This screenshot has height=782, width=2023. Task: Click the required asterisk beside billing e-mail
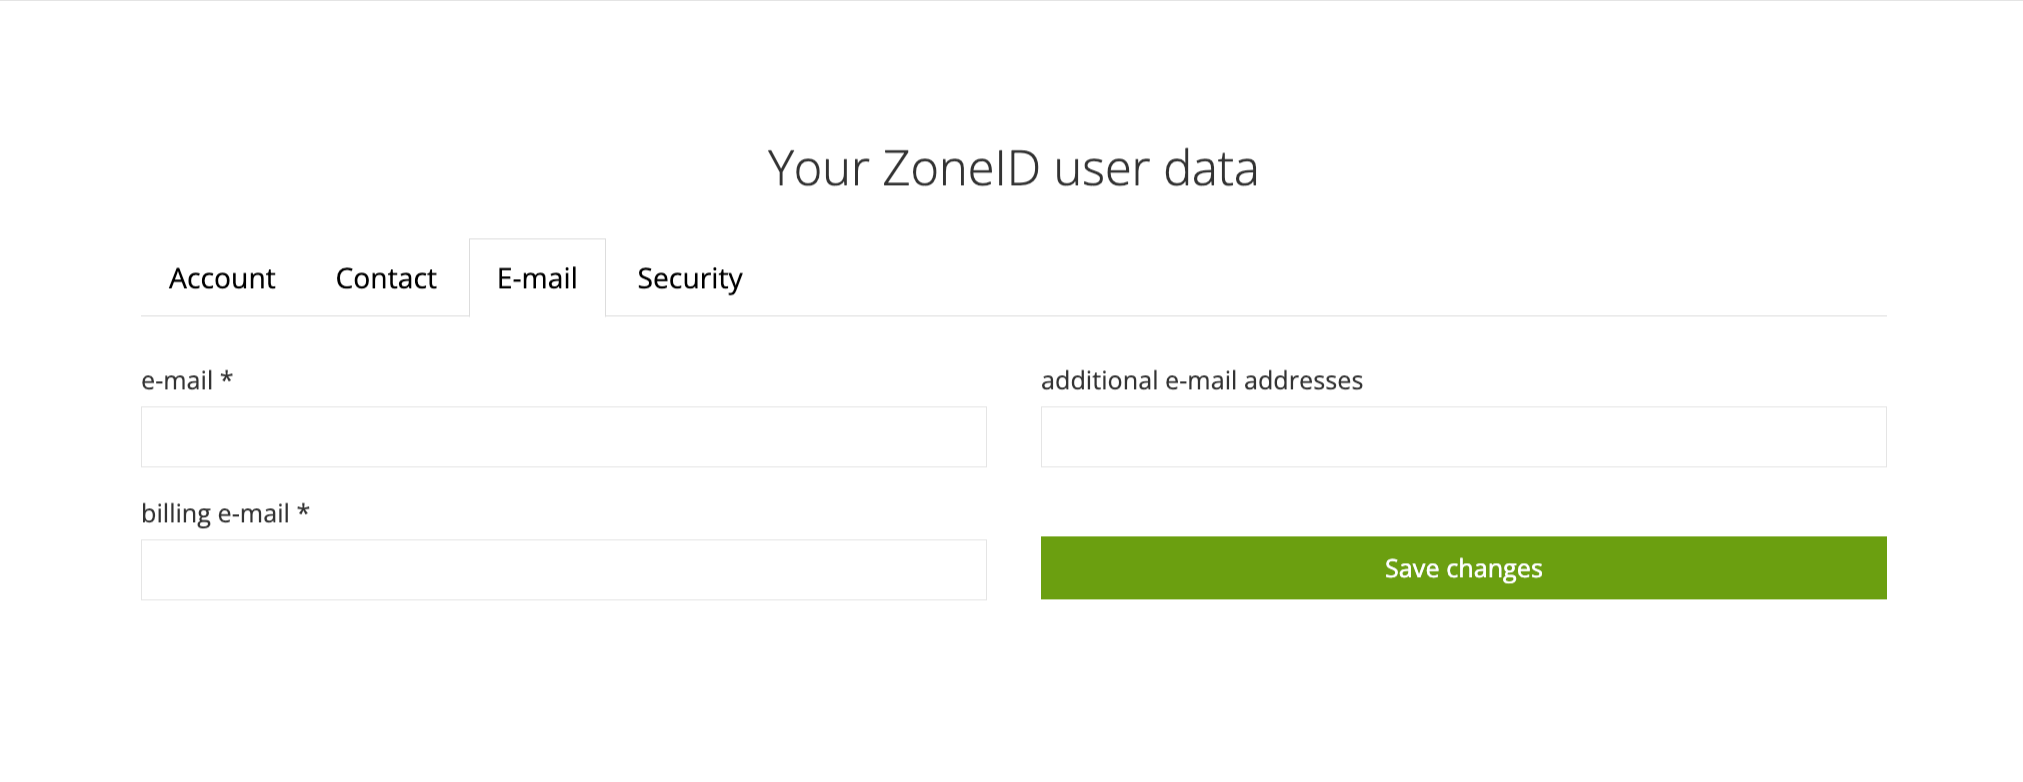point(303,510)
